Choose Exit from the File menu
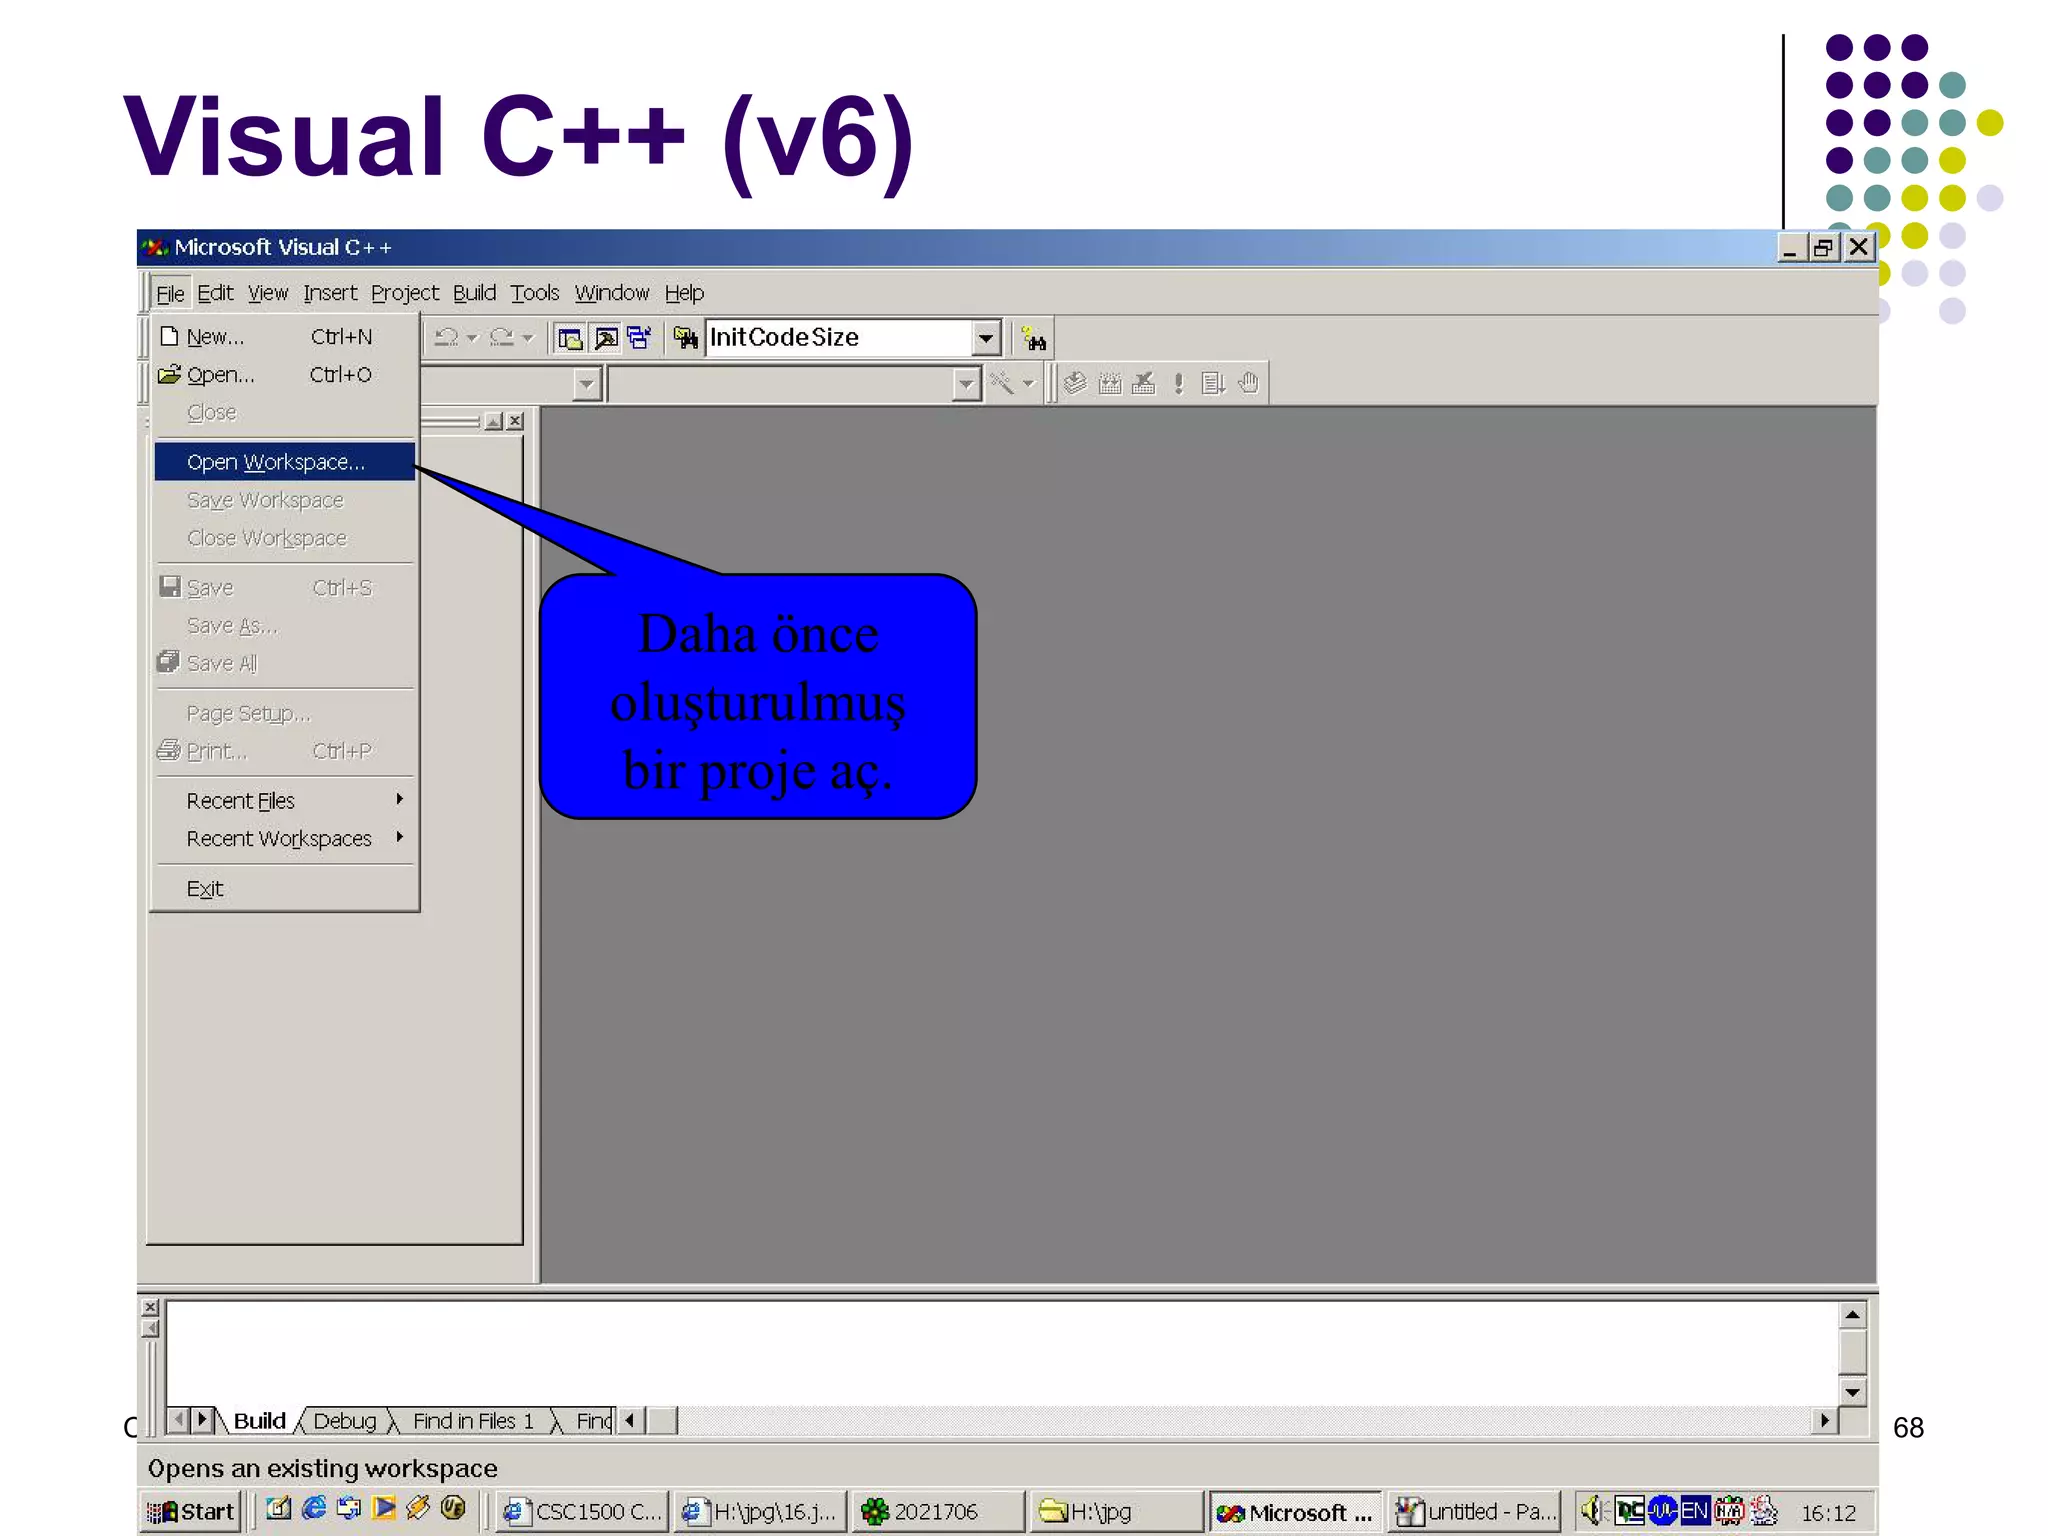The width and height of the screenshot is (2048, 1536). (x=285, y=889)
